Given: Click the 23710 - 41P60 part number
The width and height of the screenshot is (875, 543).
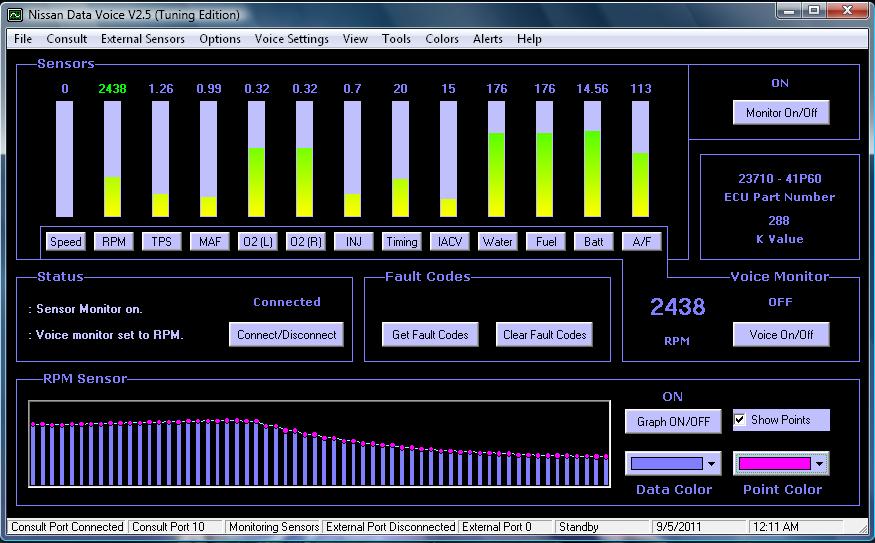Looking at the screenshot, I should coord(780,179).
